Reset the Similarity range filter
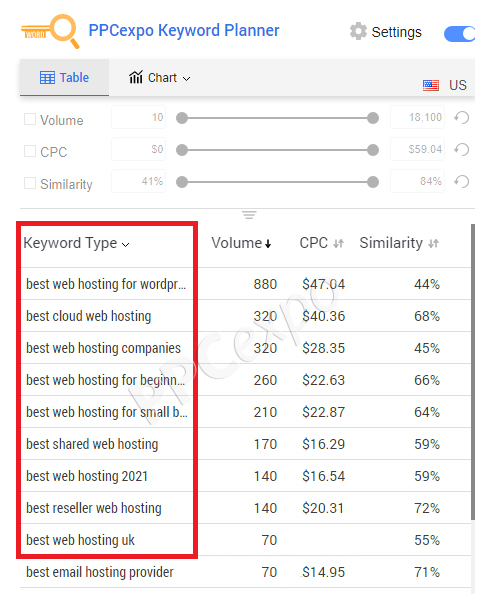Image resolution: width=483 pixels, height=608 pixels. [462, 181]
